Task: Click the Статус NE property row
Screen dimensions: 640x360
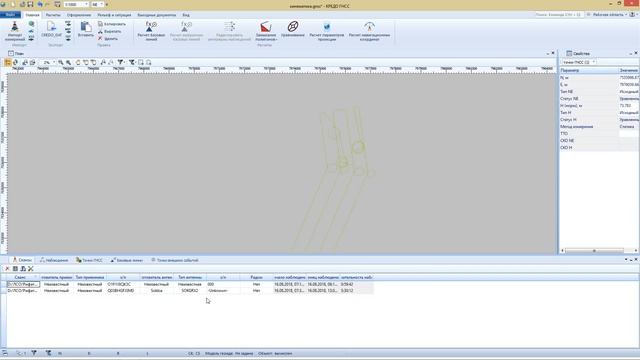Action: [x=599, y=99]
